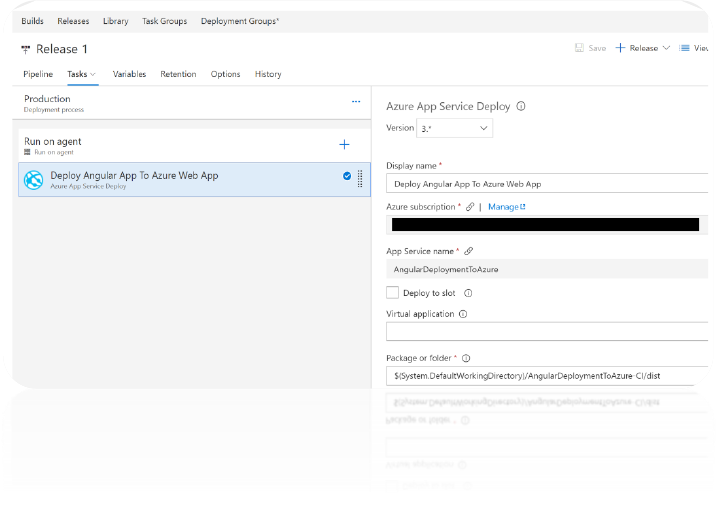Viewport: 716px width, 517px height.
Task: Open the Library menu item
Action: [115, 21]
